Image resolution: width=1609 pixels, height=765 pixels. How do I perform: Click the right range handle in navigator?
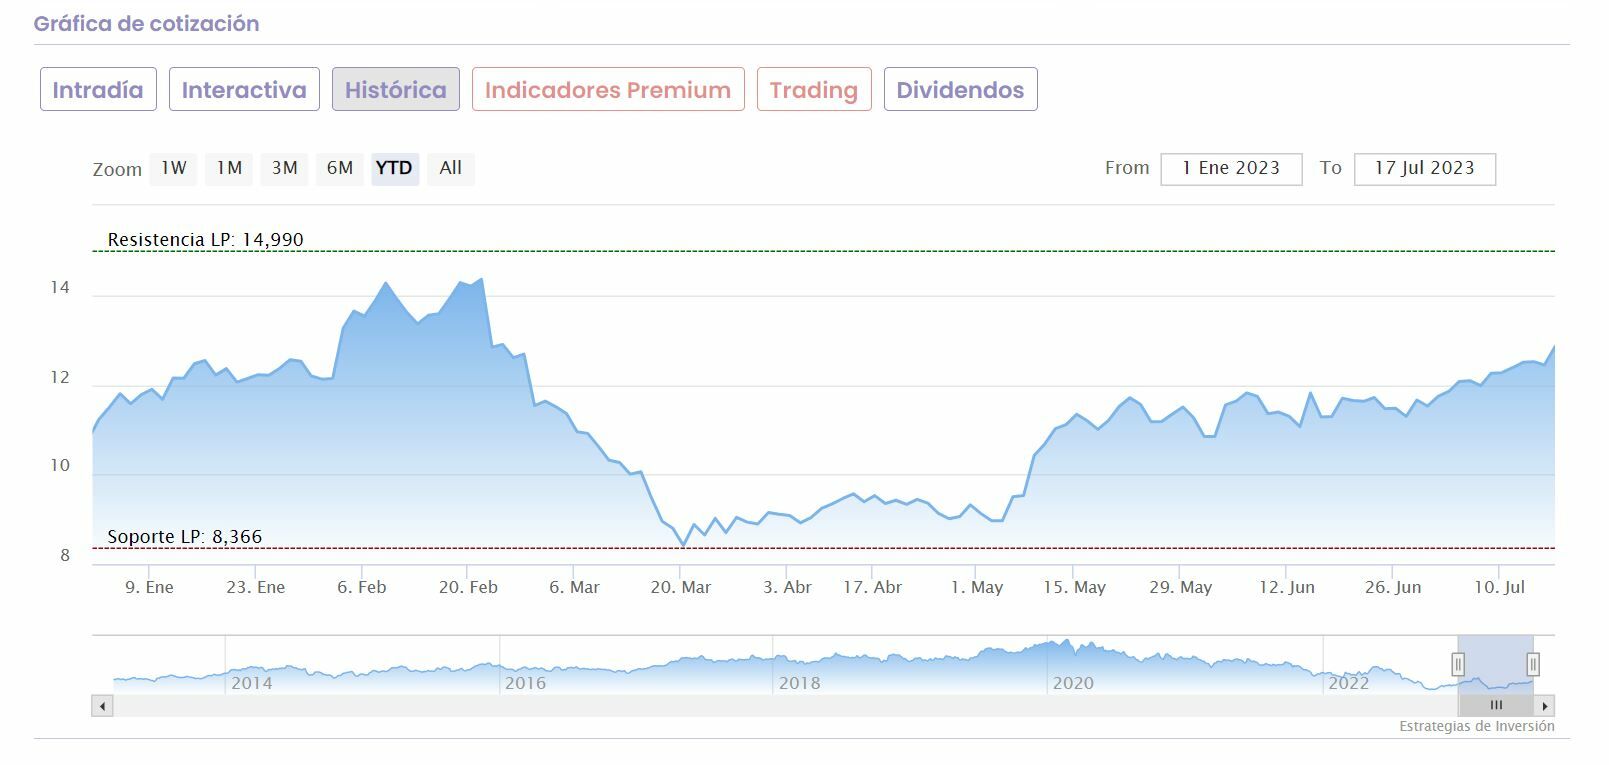pyautogui.click(x=1533, y=664)
